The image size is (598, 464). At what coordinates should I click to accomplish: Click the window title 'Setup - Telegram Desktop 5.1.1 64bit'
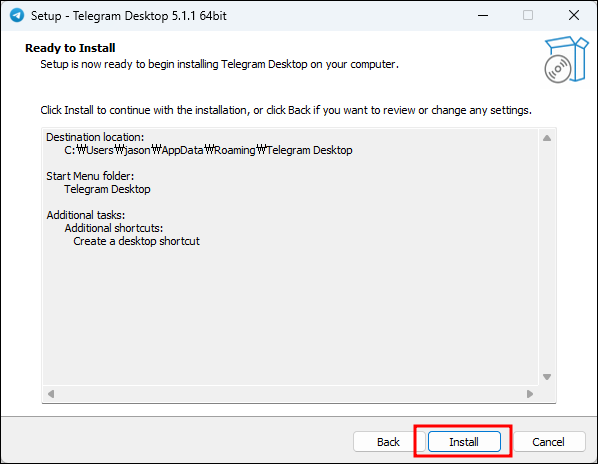(129, 16)
